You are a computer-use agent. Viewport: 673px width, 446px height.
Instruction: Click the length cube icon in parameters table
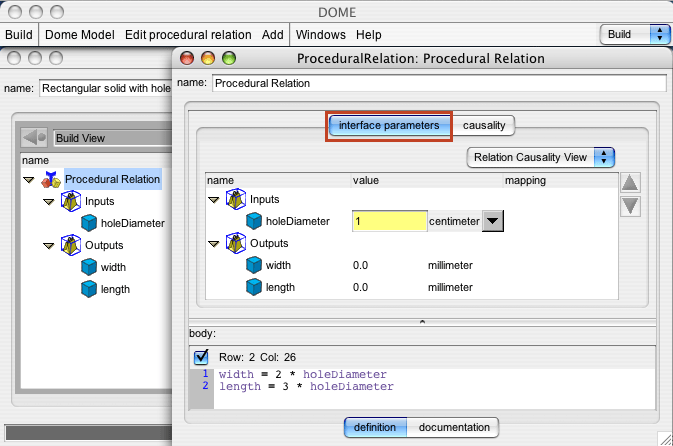click(254, 287)
